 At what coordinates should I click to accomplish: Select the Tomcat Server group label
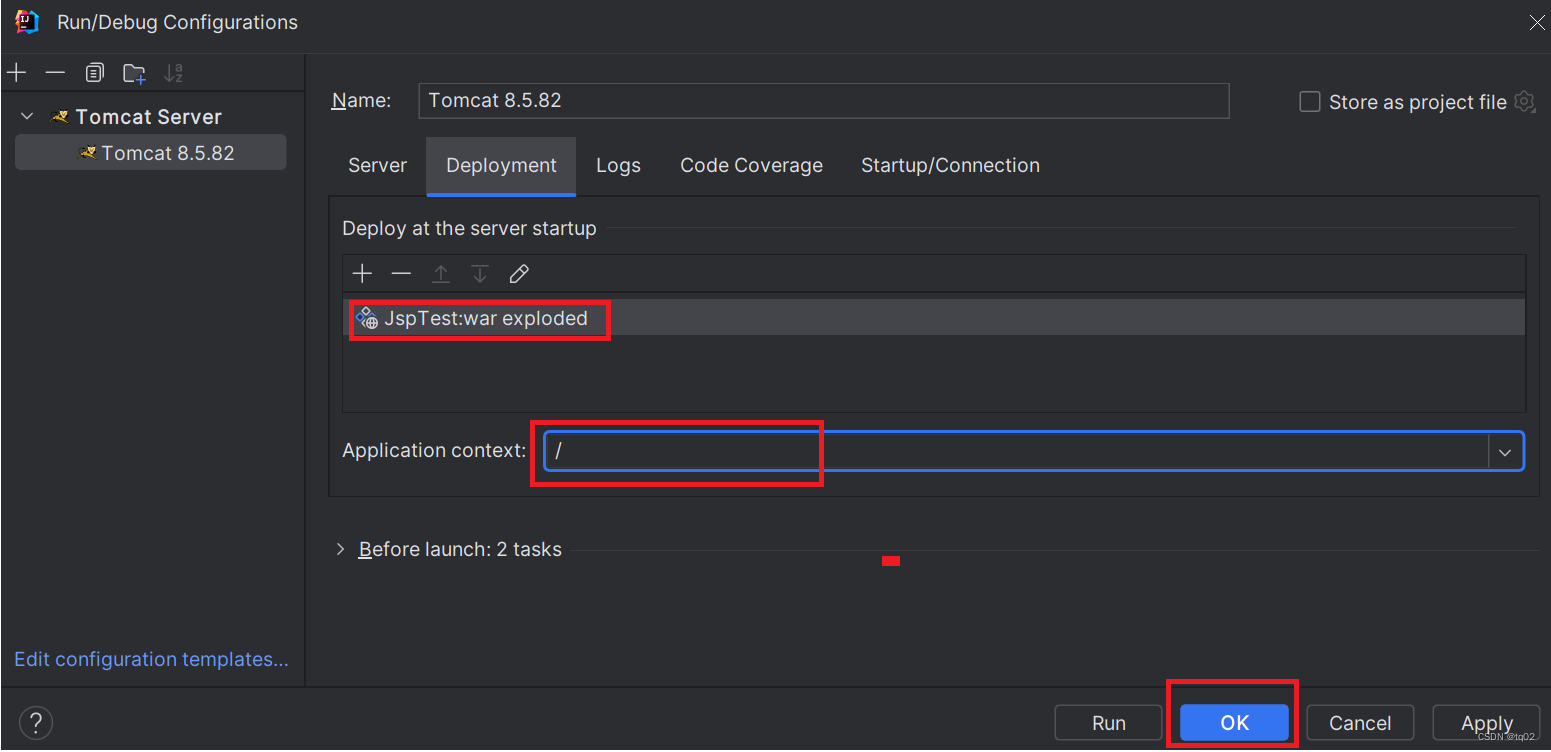[148, 117]
